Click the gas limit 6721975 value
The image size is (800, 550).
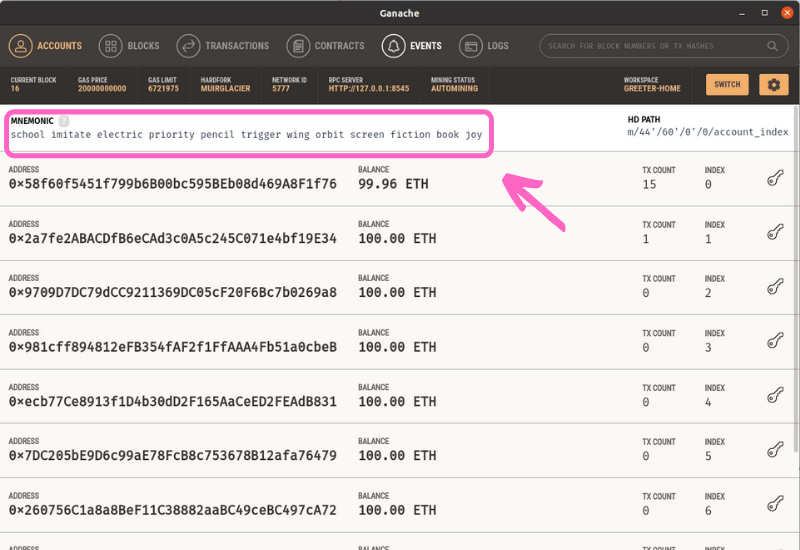tap(163, 89)
